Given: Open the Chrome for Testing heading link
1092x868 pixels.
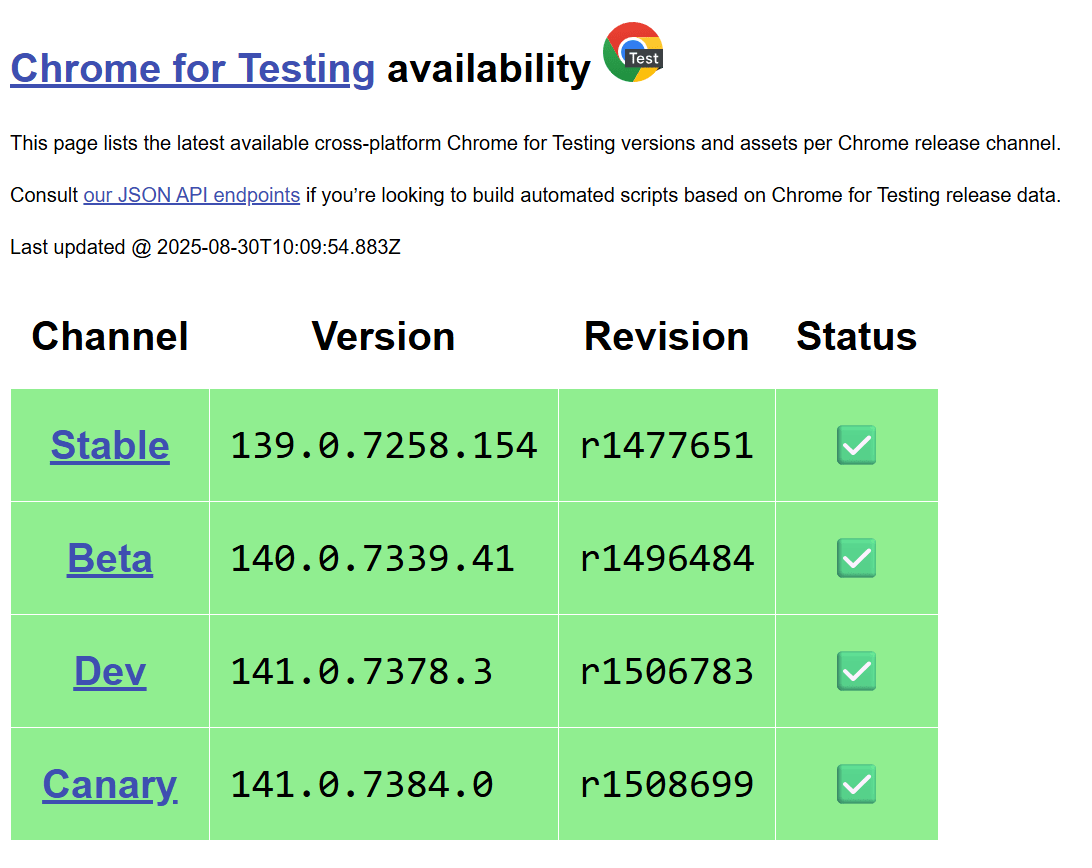Looking at the screenshot, I should (x=192, y=69).
